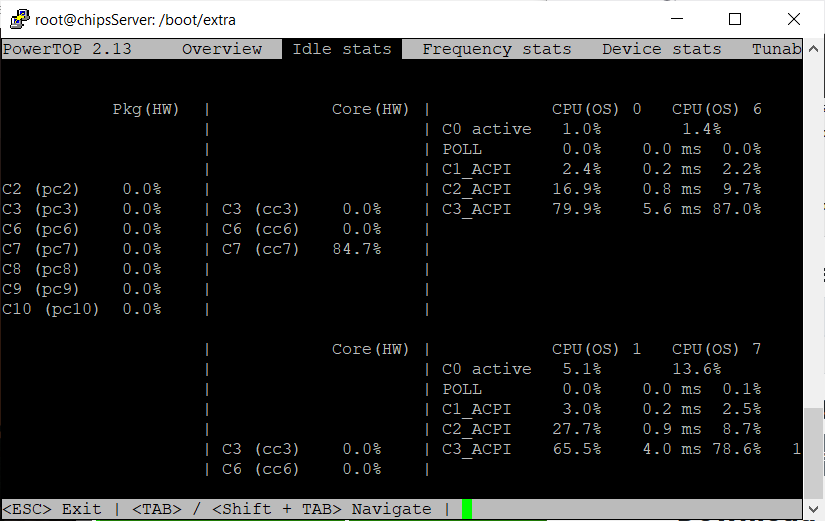Minimize the PuTTY window
The image size is (825, 521).
point(677,19)
